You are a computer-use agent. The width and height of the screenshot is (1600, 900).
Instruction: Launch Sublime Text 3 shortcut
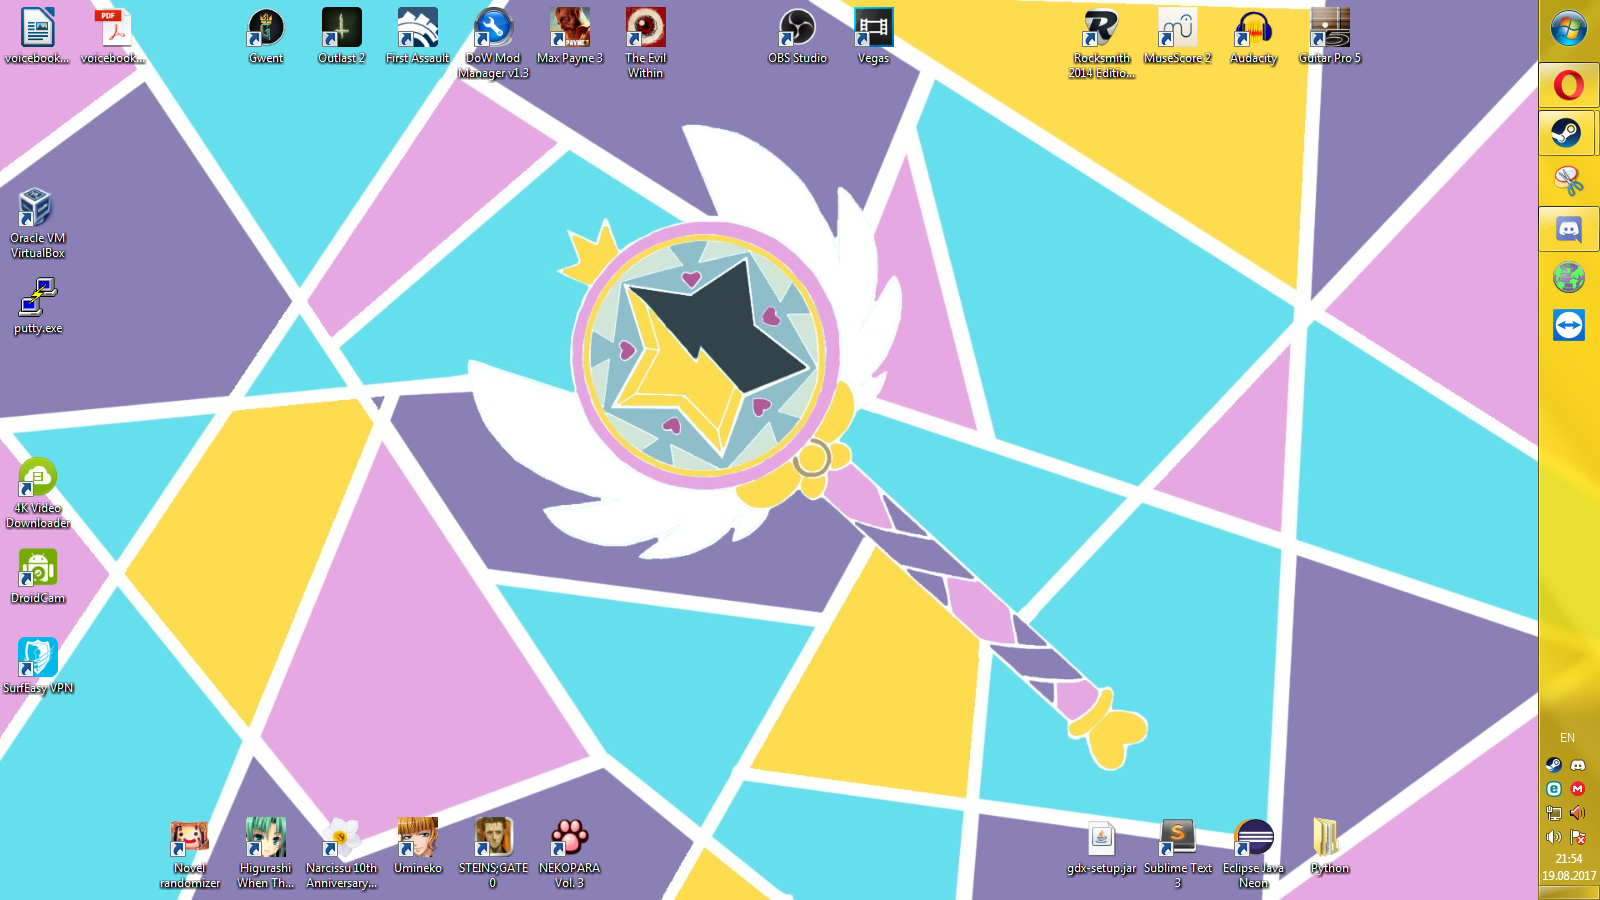coord(1178,853)
